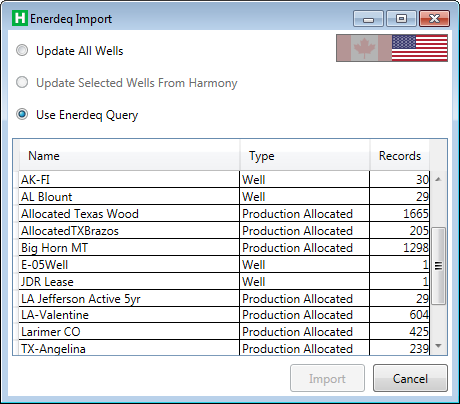The image size is (460, 404).
Task: Select the LA-Valentine query
Action: [224, 315]
